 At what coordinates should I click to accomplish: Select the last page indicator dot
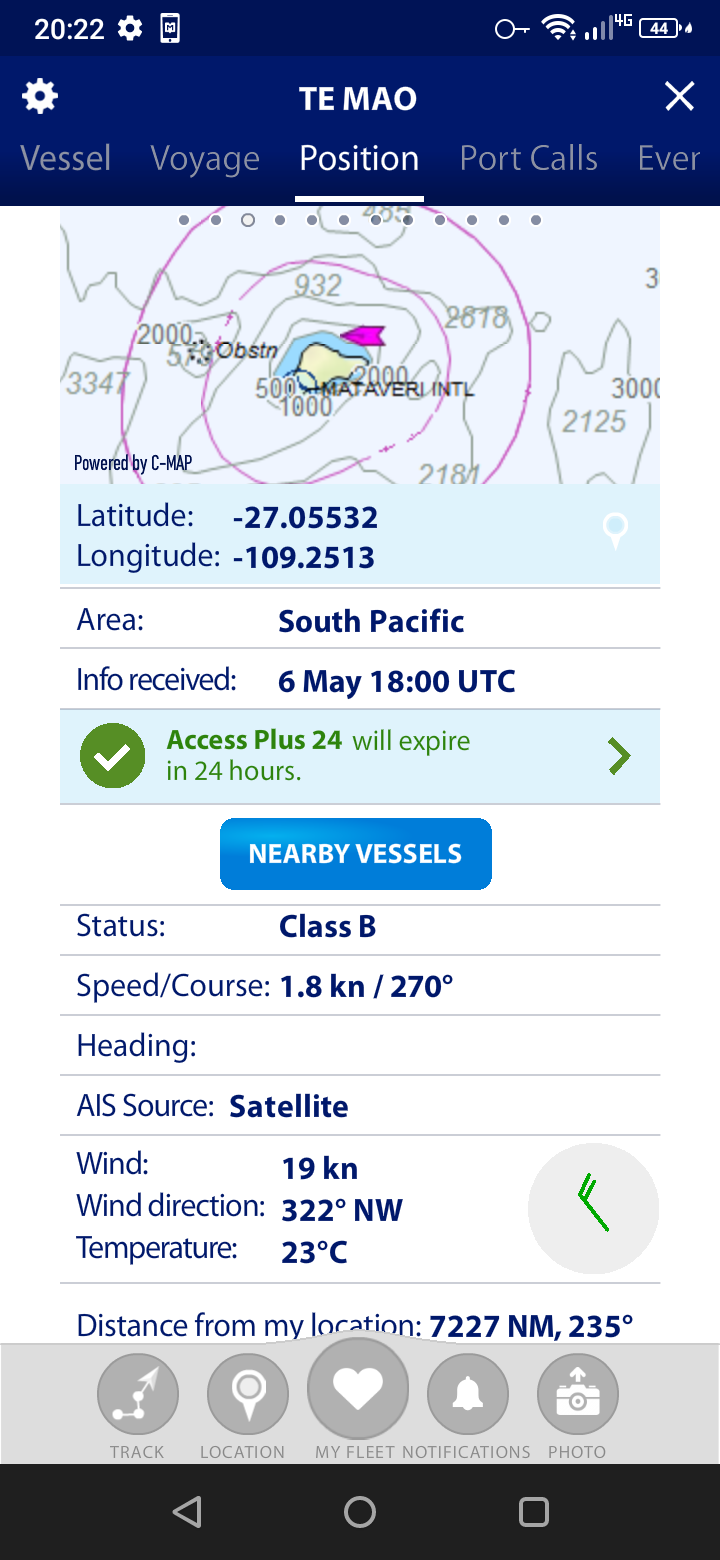click(536, 220)
